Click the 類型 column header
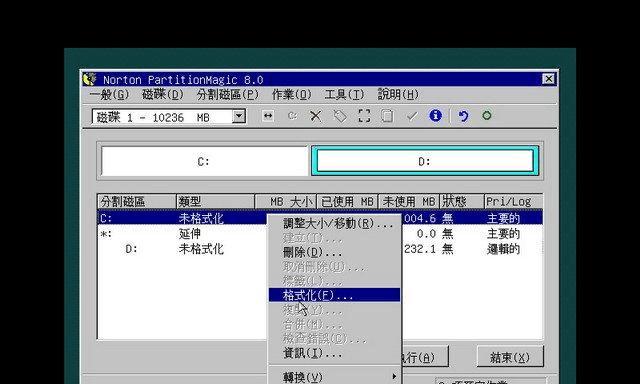Screen dimensions: 640x384 (216, 201)
